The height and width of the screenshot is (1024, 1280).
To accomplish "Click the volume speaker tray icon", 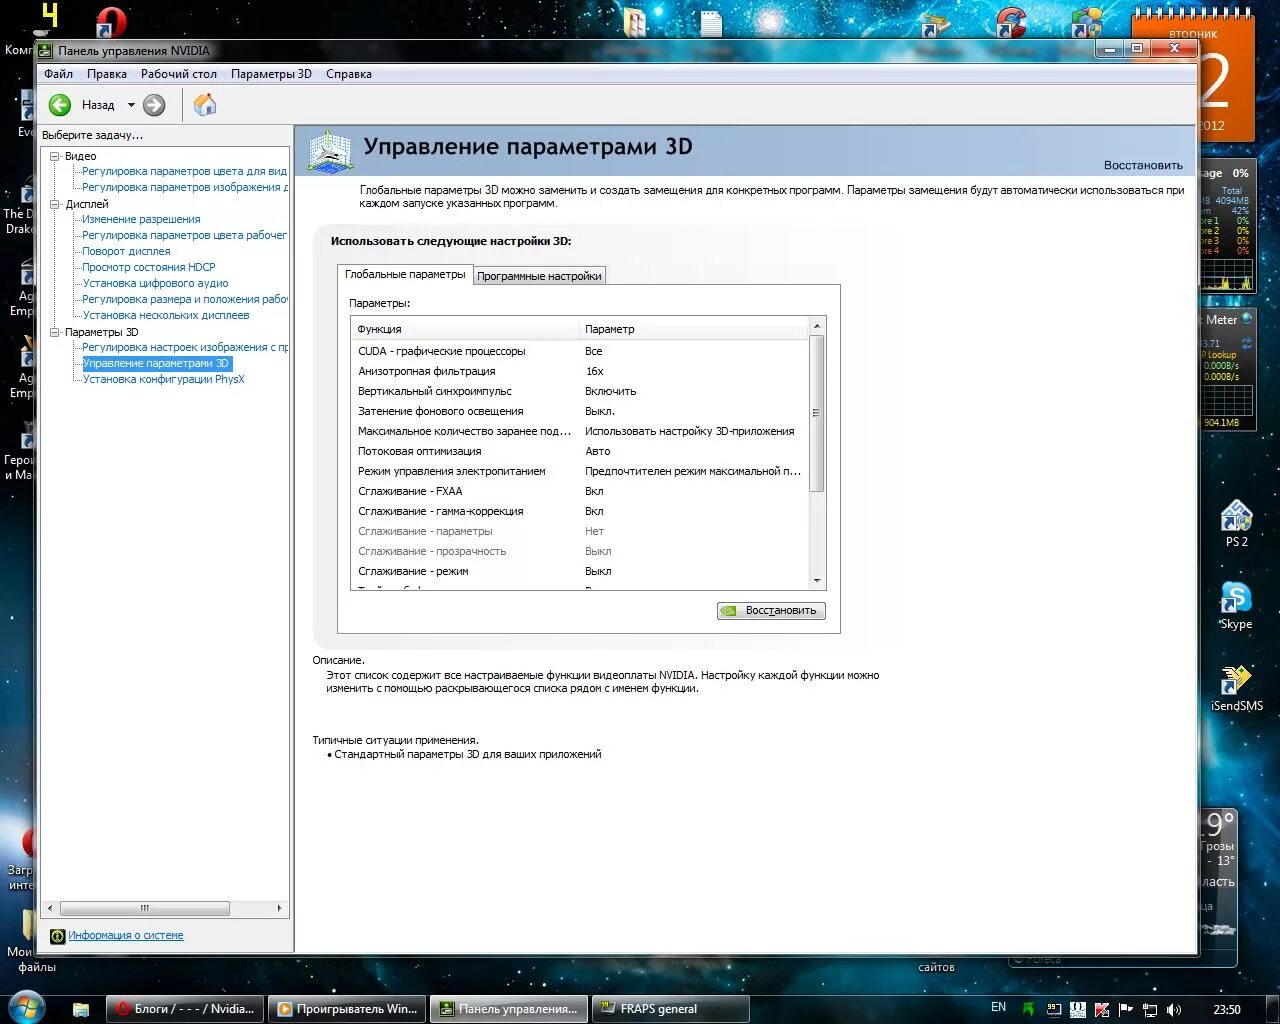I will click(1173, 1009).
